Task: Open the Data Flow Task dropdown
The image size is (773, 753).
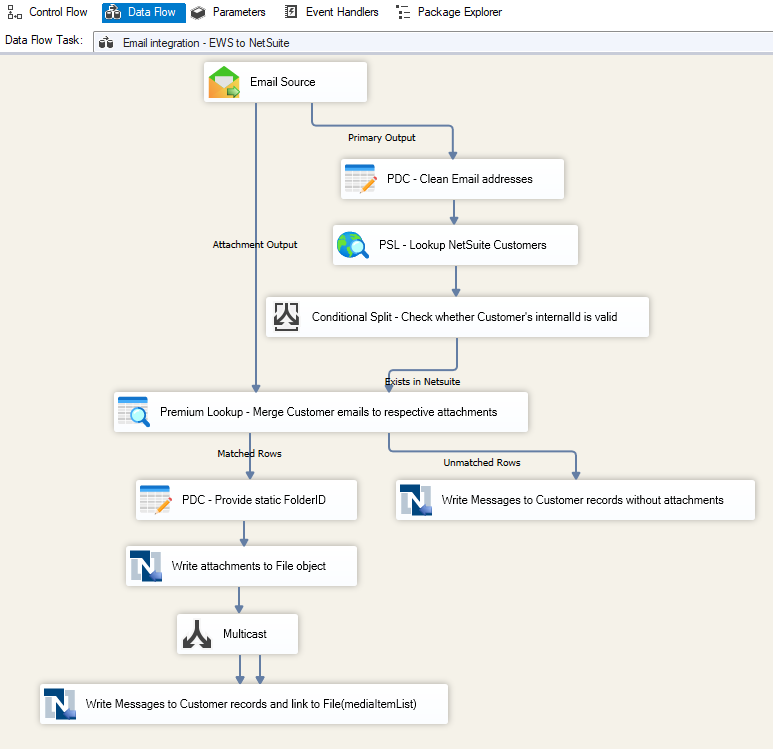Action: (x=433, y=42)
